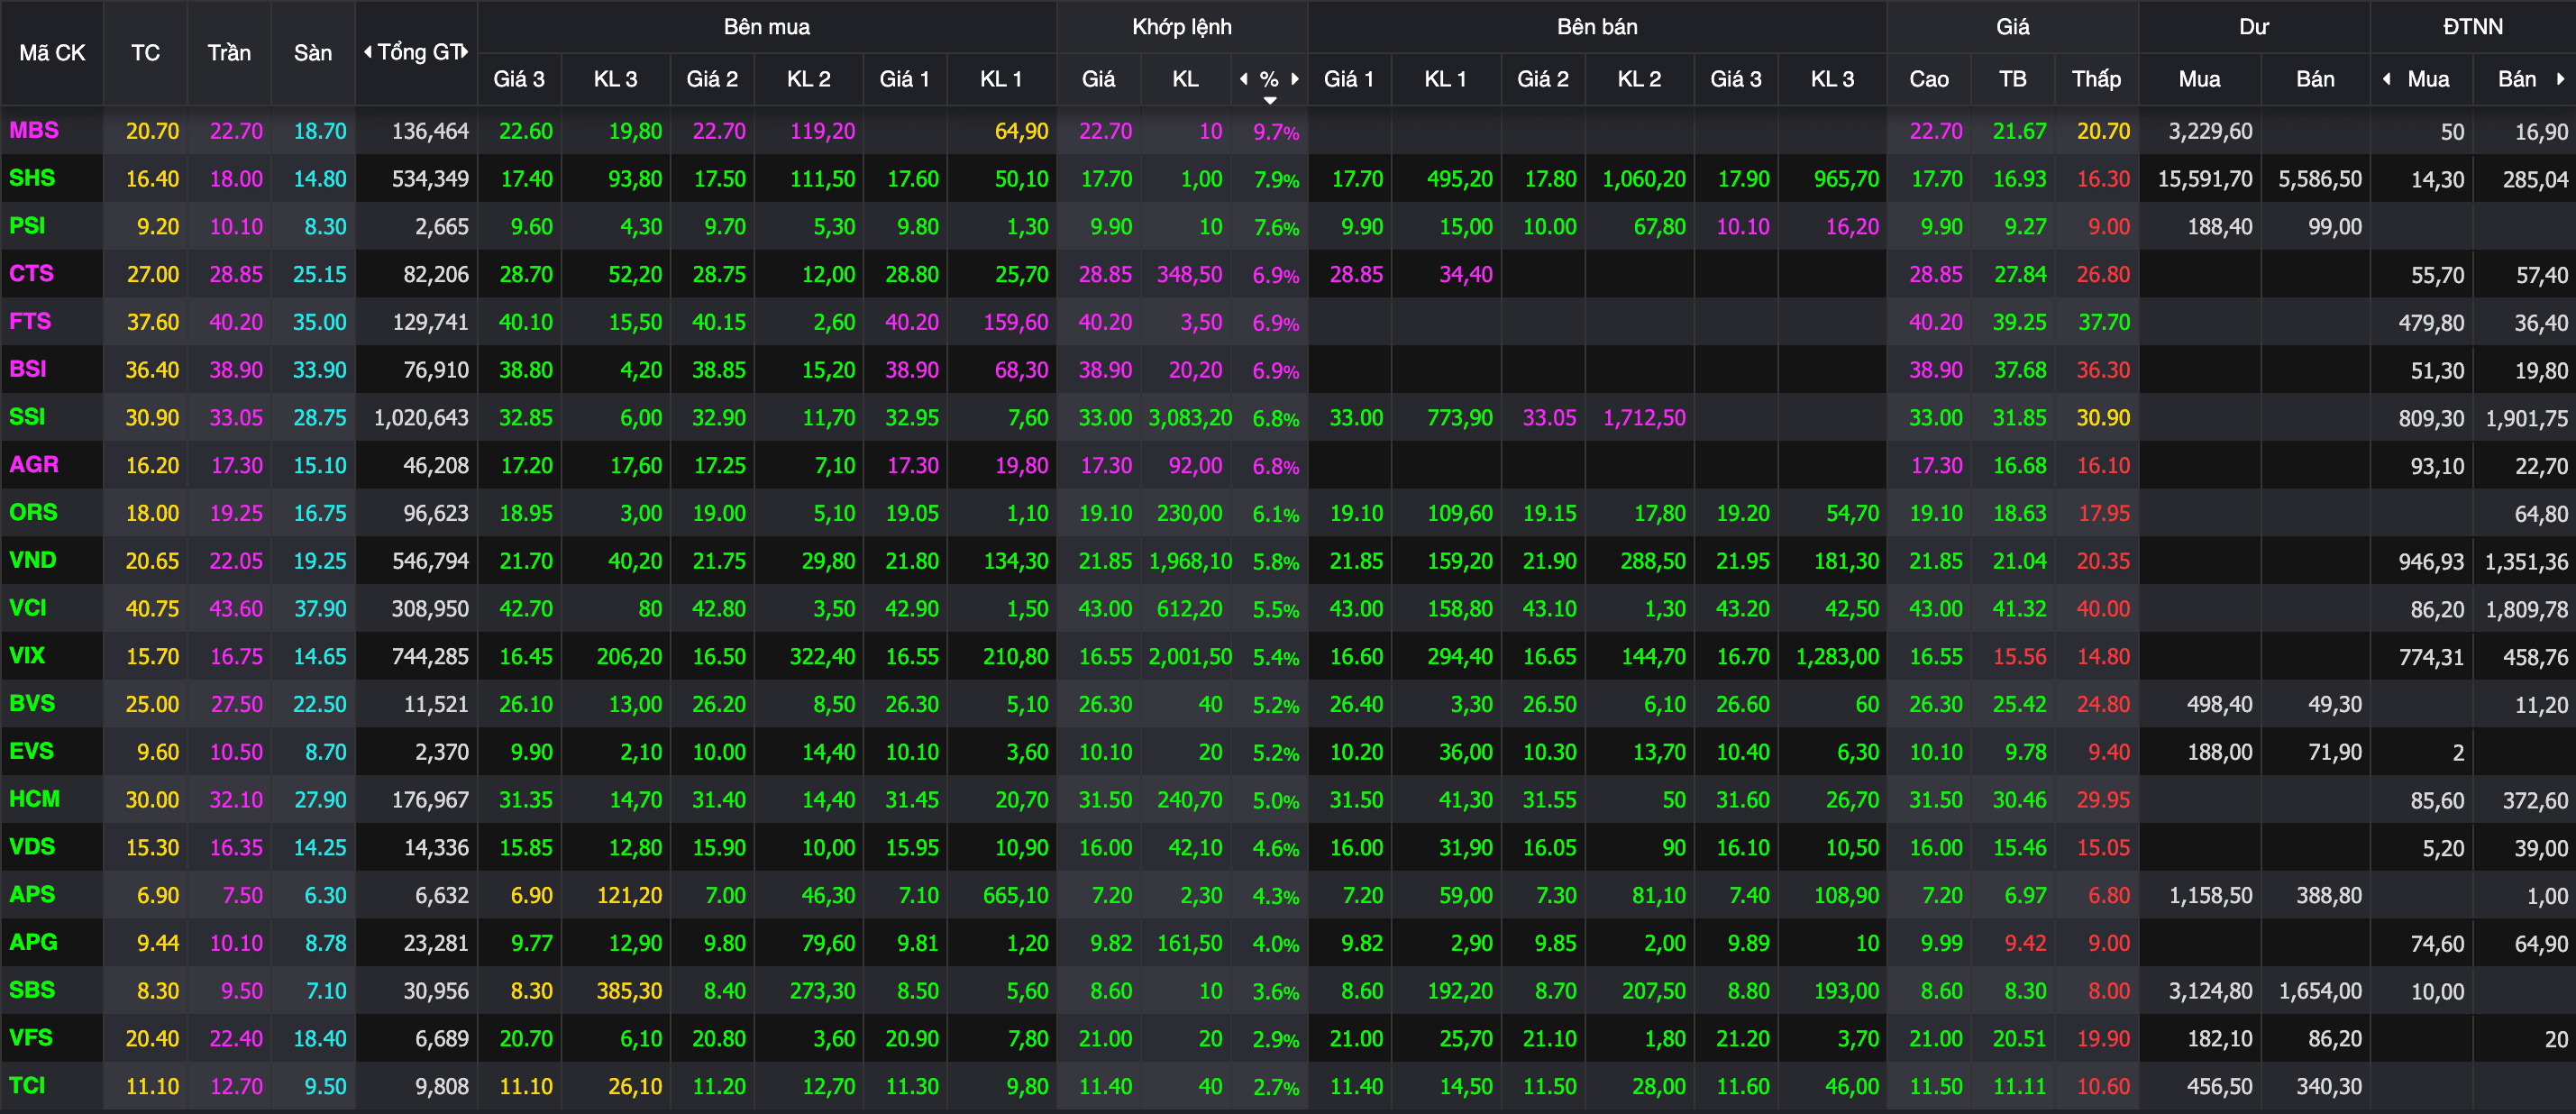This screenshot has width=2576, height=1114.
Task: Open ORS stock symbol
Action: [33, 512]
